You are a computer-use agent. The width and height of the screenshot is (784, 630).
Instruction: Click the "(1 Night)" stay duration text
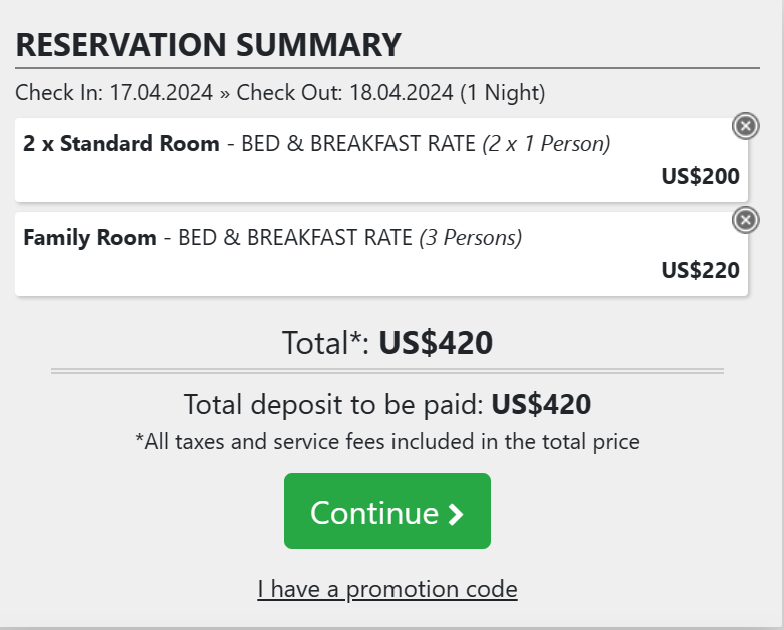[502, 93]
